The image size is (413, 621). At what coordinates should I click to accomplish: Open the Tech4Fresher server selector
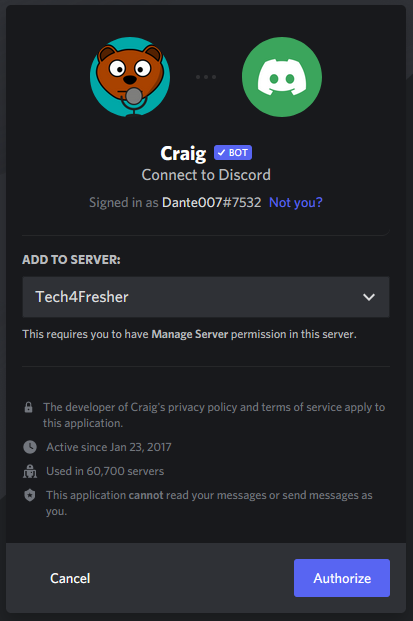tap(206, 297)
